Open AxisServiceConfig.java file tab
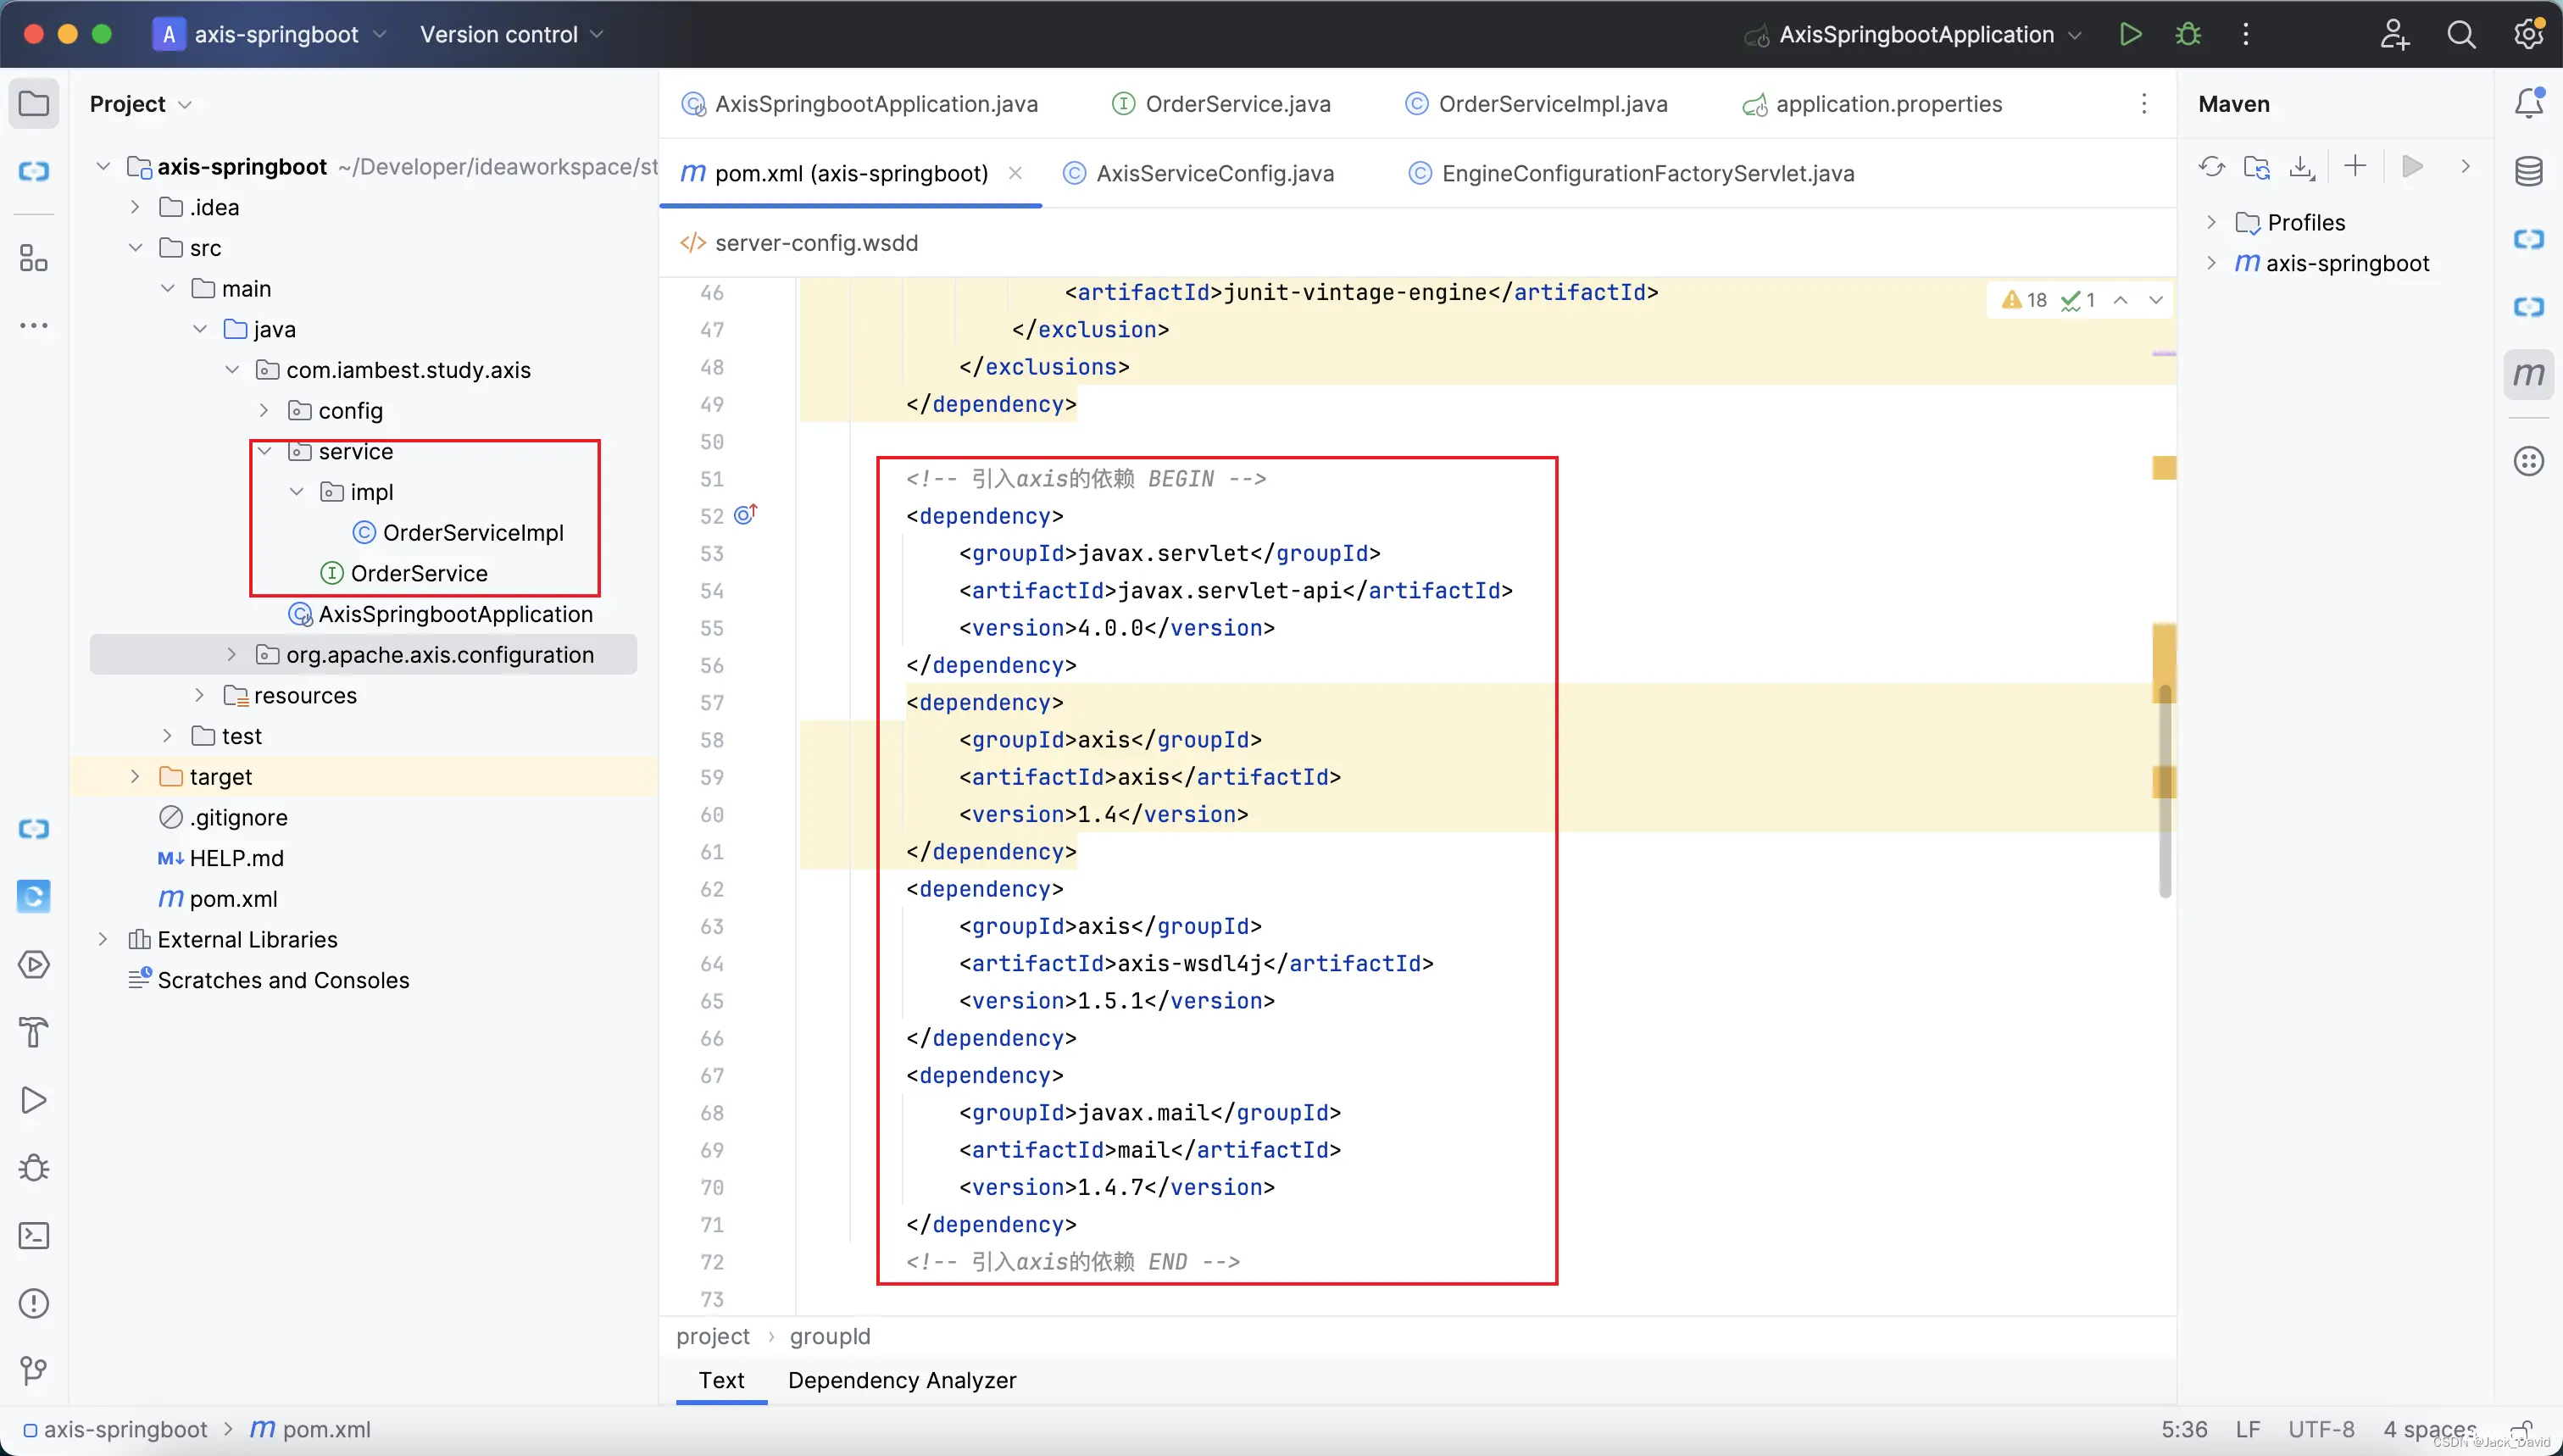2563x1456 pixels. tap(1215, 173)
